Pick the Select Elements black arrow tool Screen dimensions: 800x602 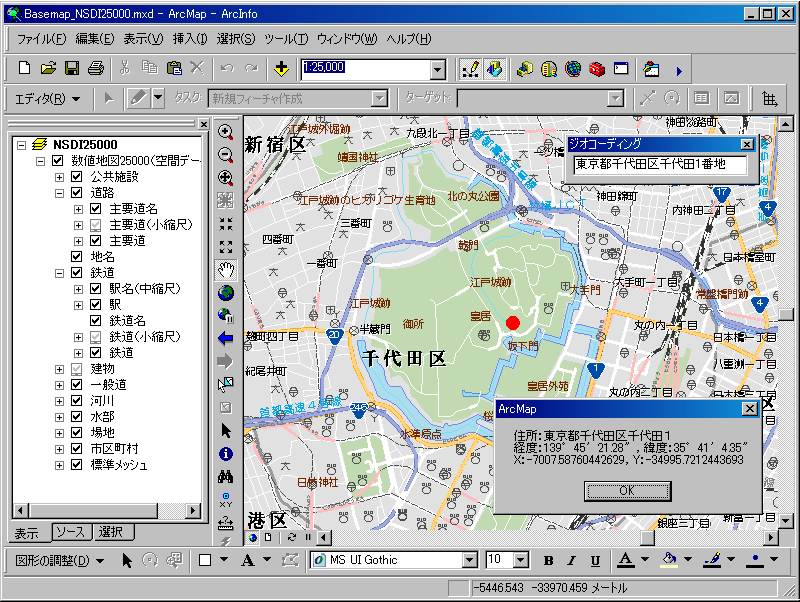(226, 431)
